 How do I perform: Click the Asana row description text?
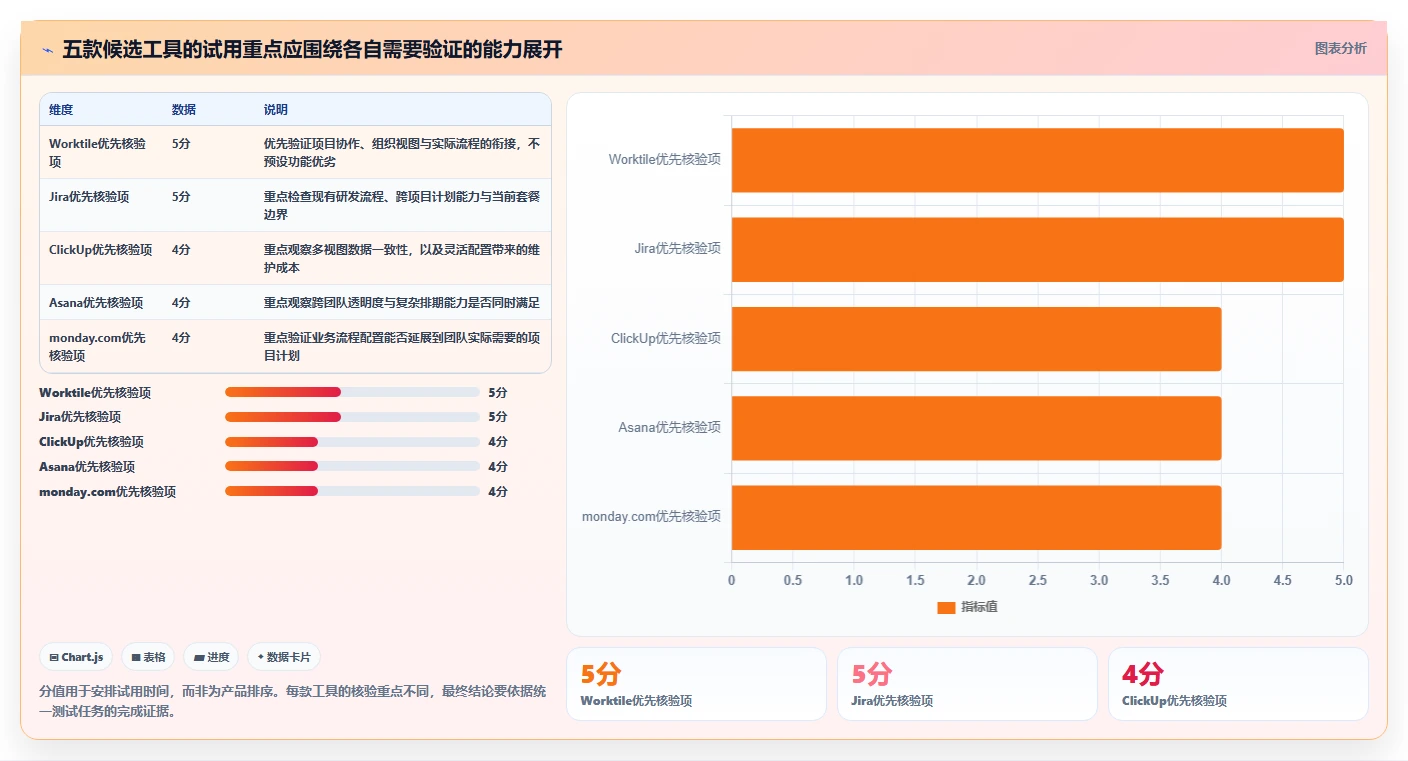402,302
